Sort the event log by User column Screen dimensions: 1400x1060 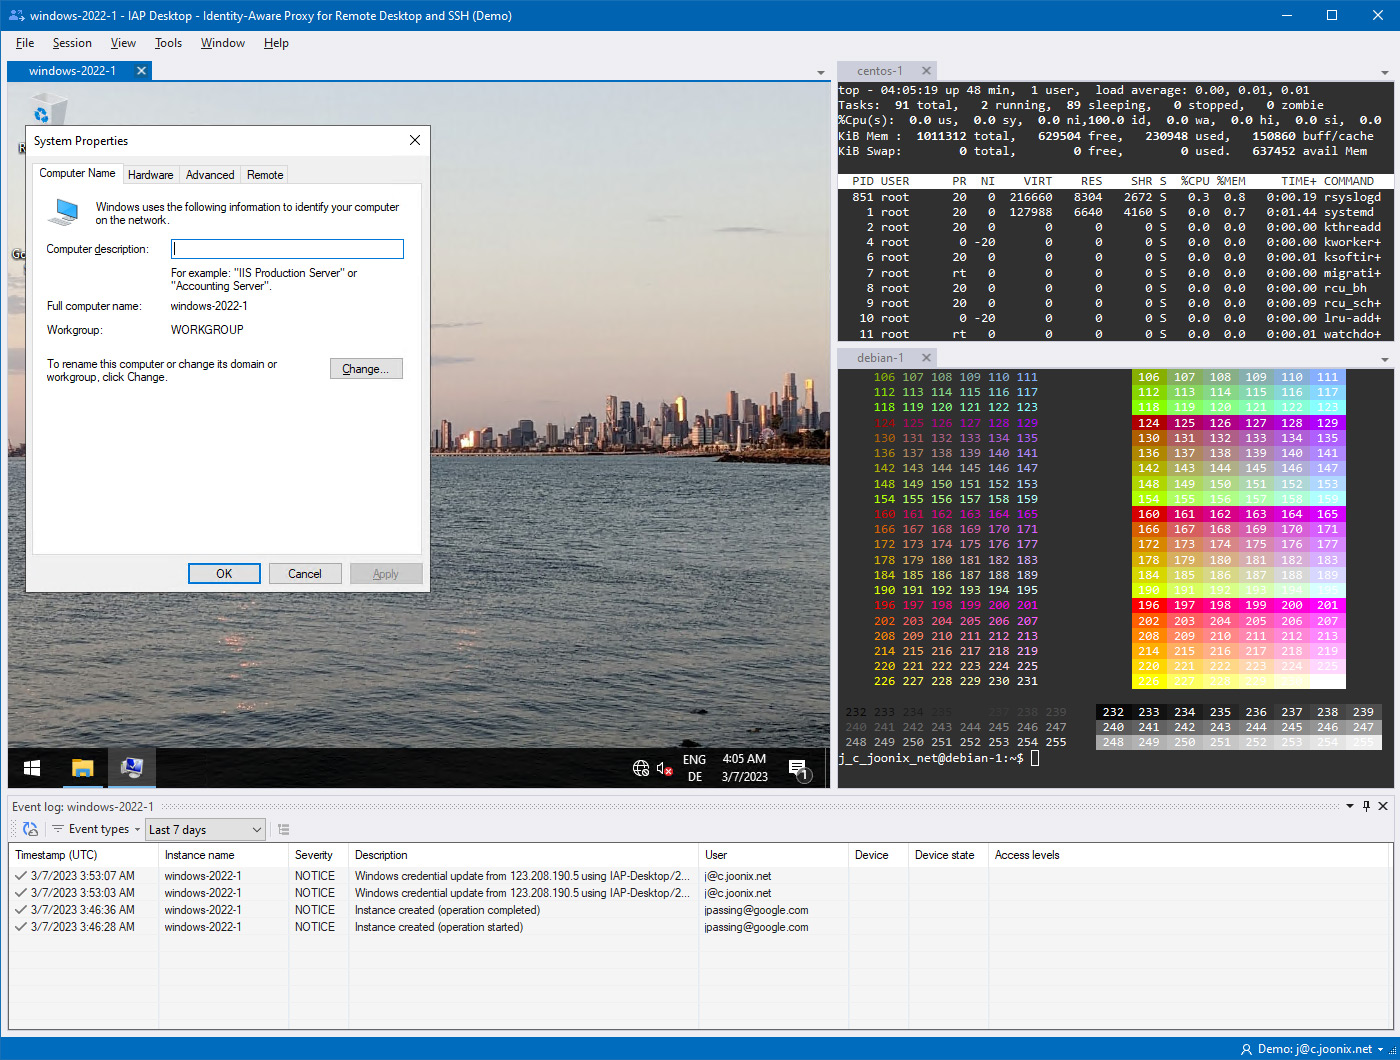click(773, 855)
